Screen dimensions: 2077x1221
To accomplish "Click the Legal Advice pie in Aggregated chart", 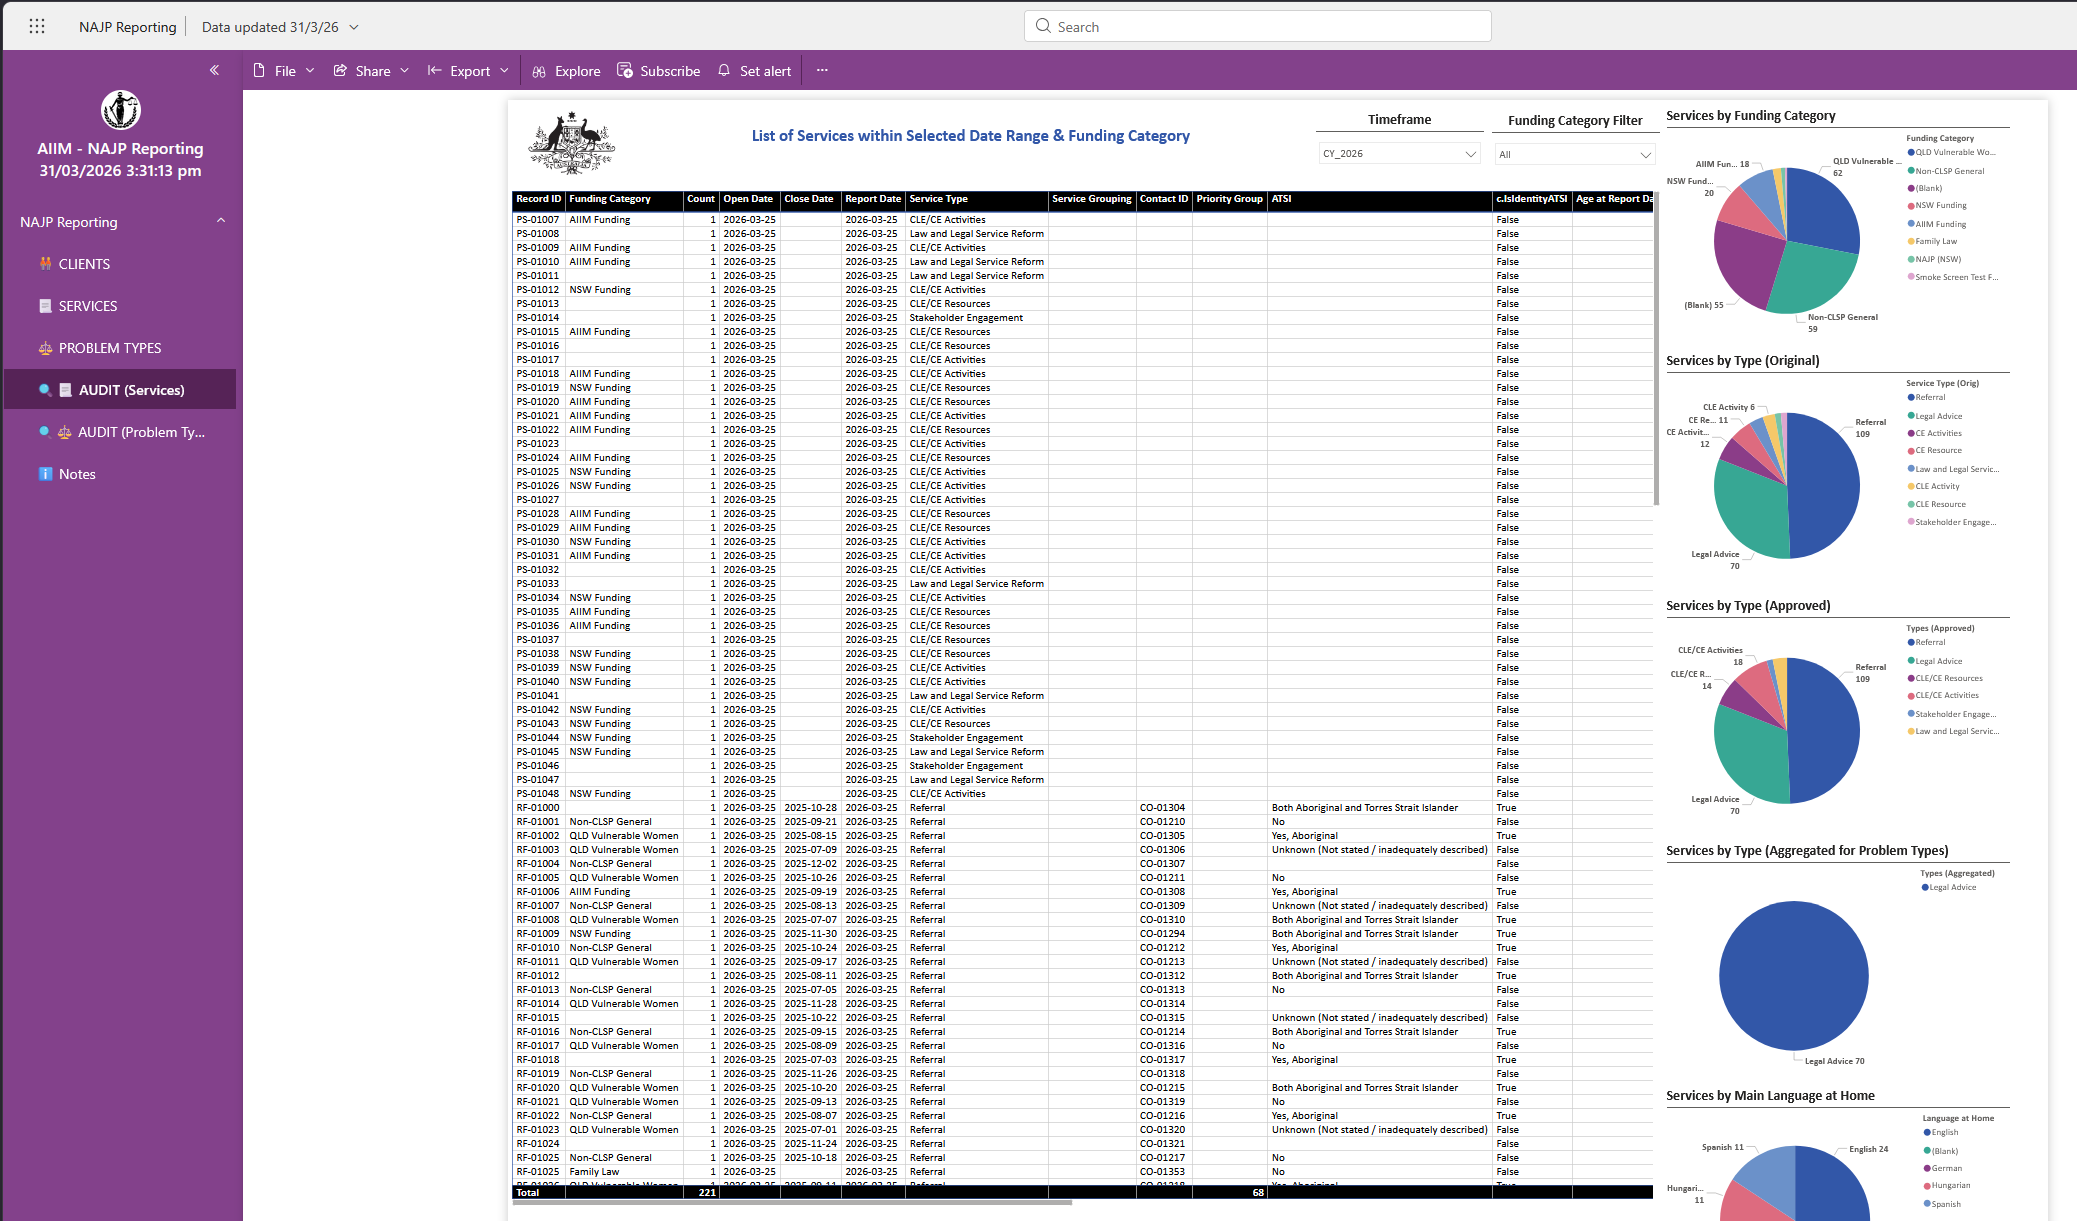I will point(1793,975).
